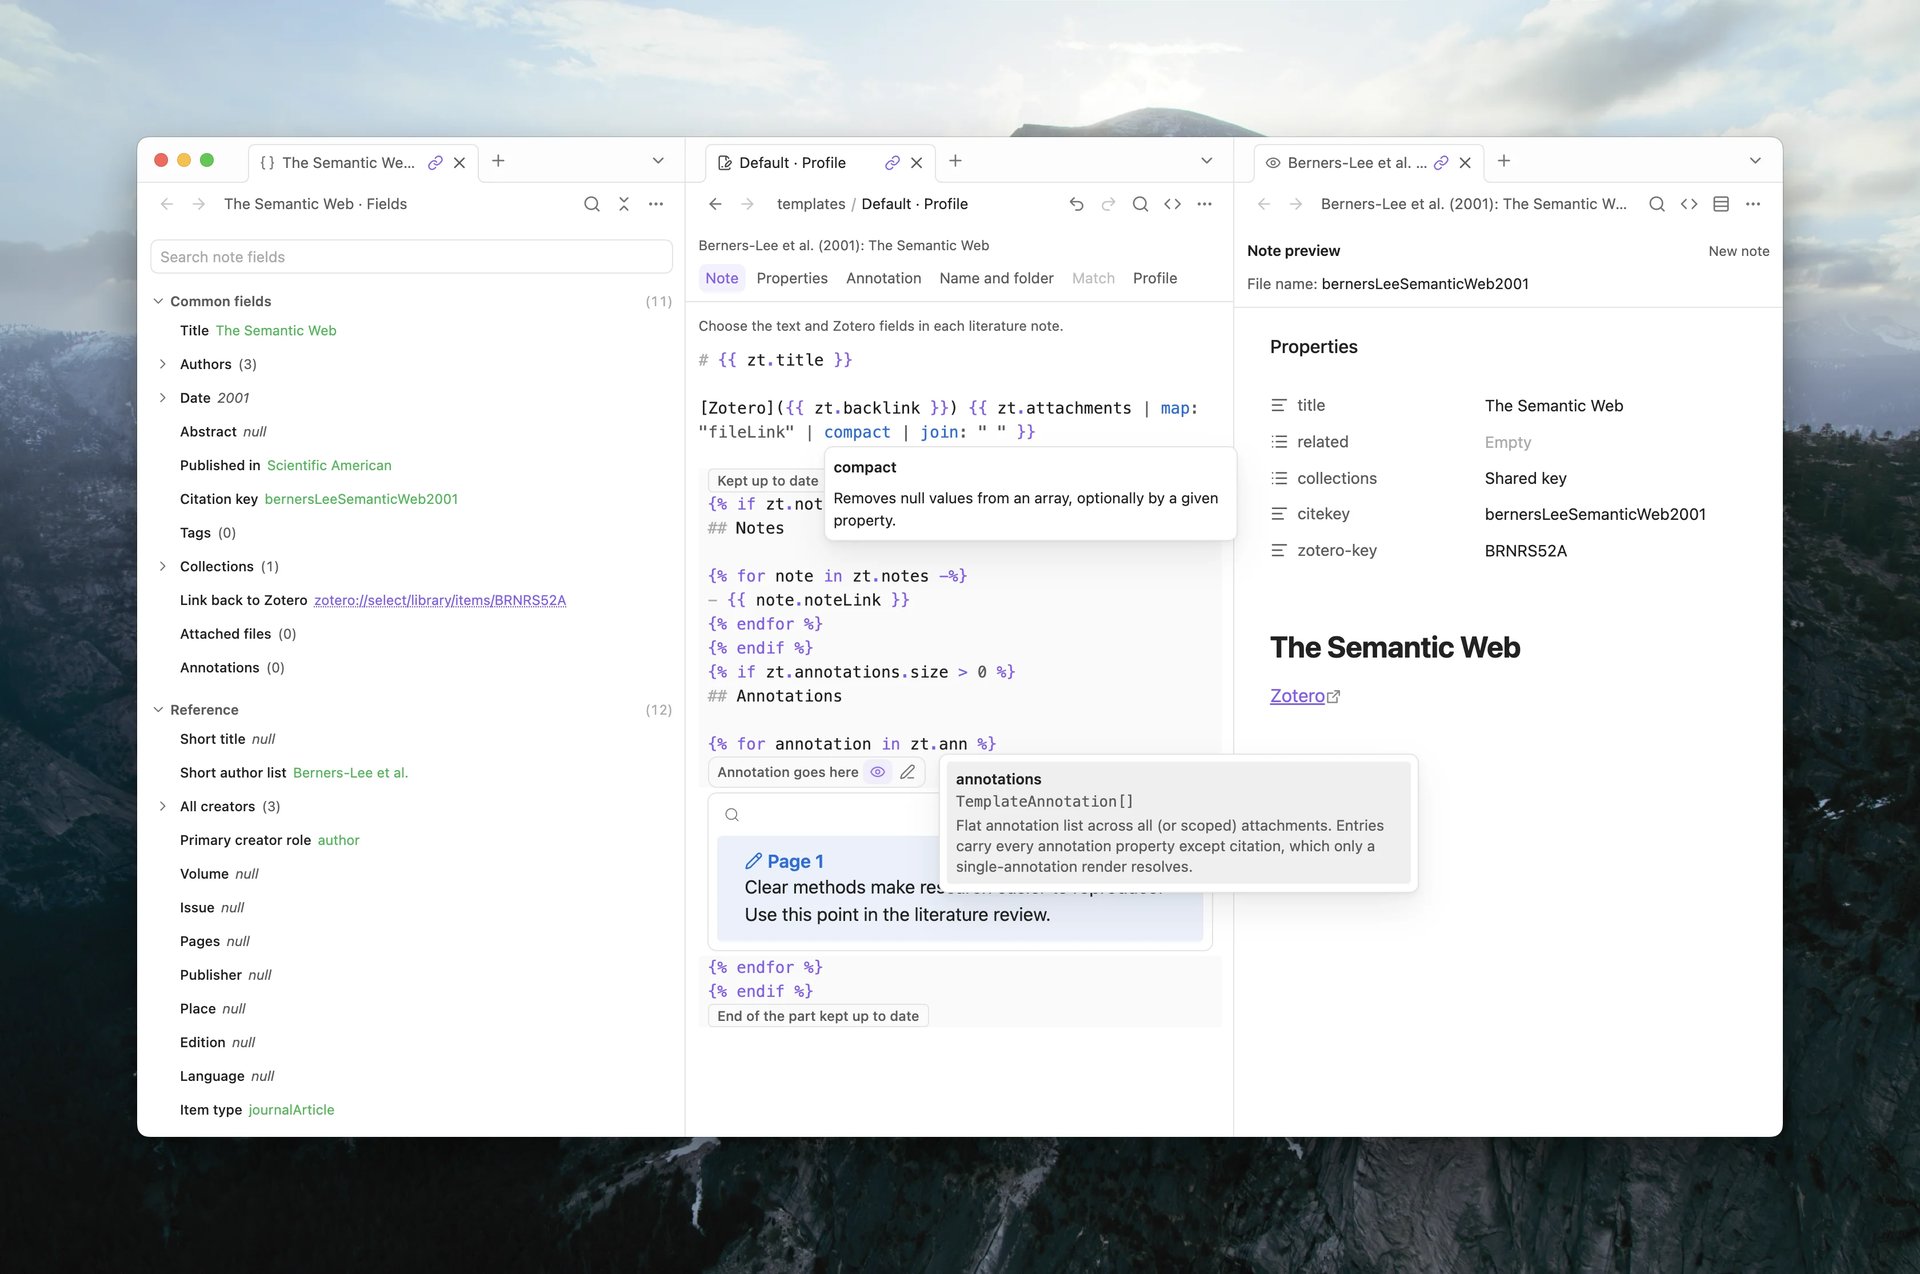Image resolution: width=1920 pixels, height=1274 pixels.
Task: Go back in the note preview pane
Action: click(1264, 204)
